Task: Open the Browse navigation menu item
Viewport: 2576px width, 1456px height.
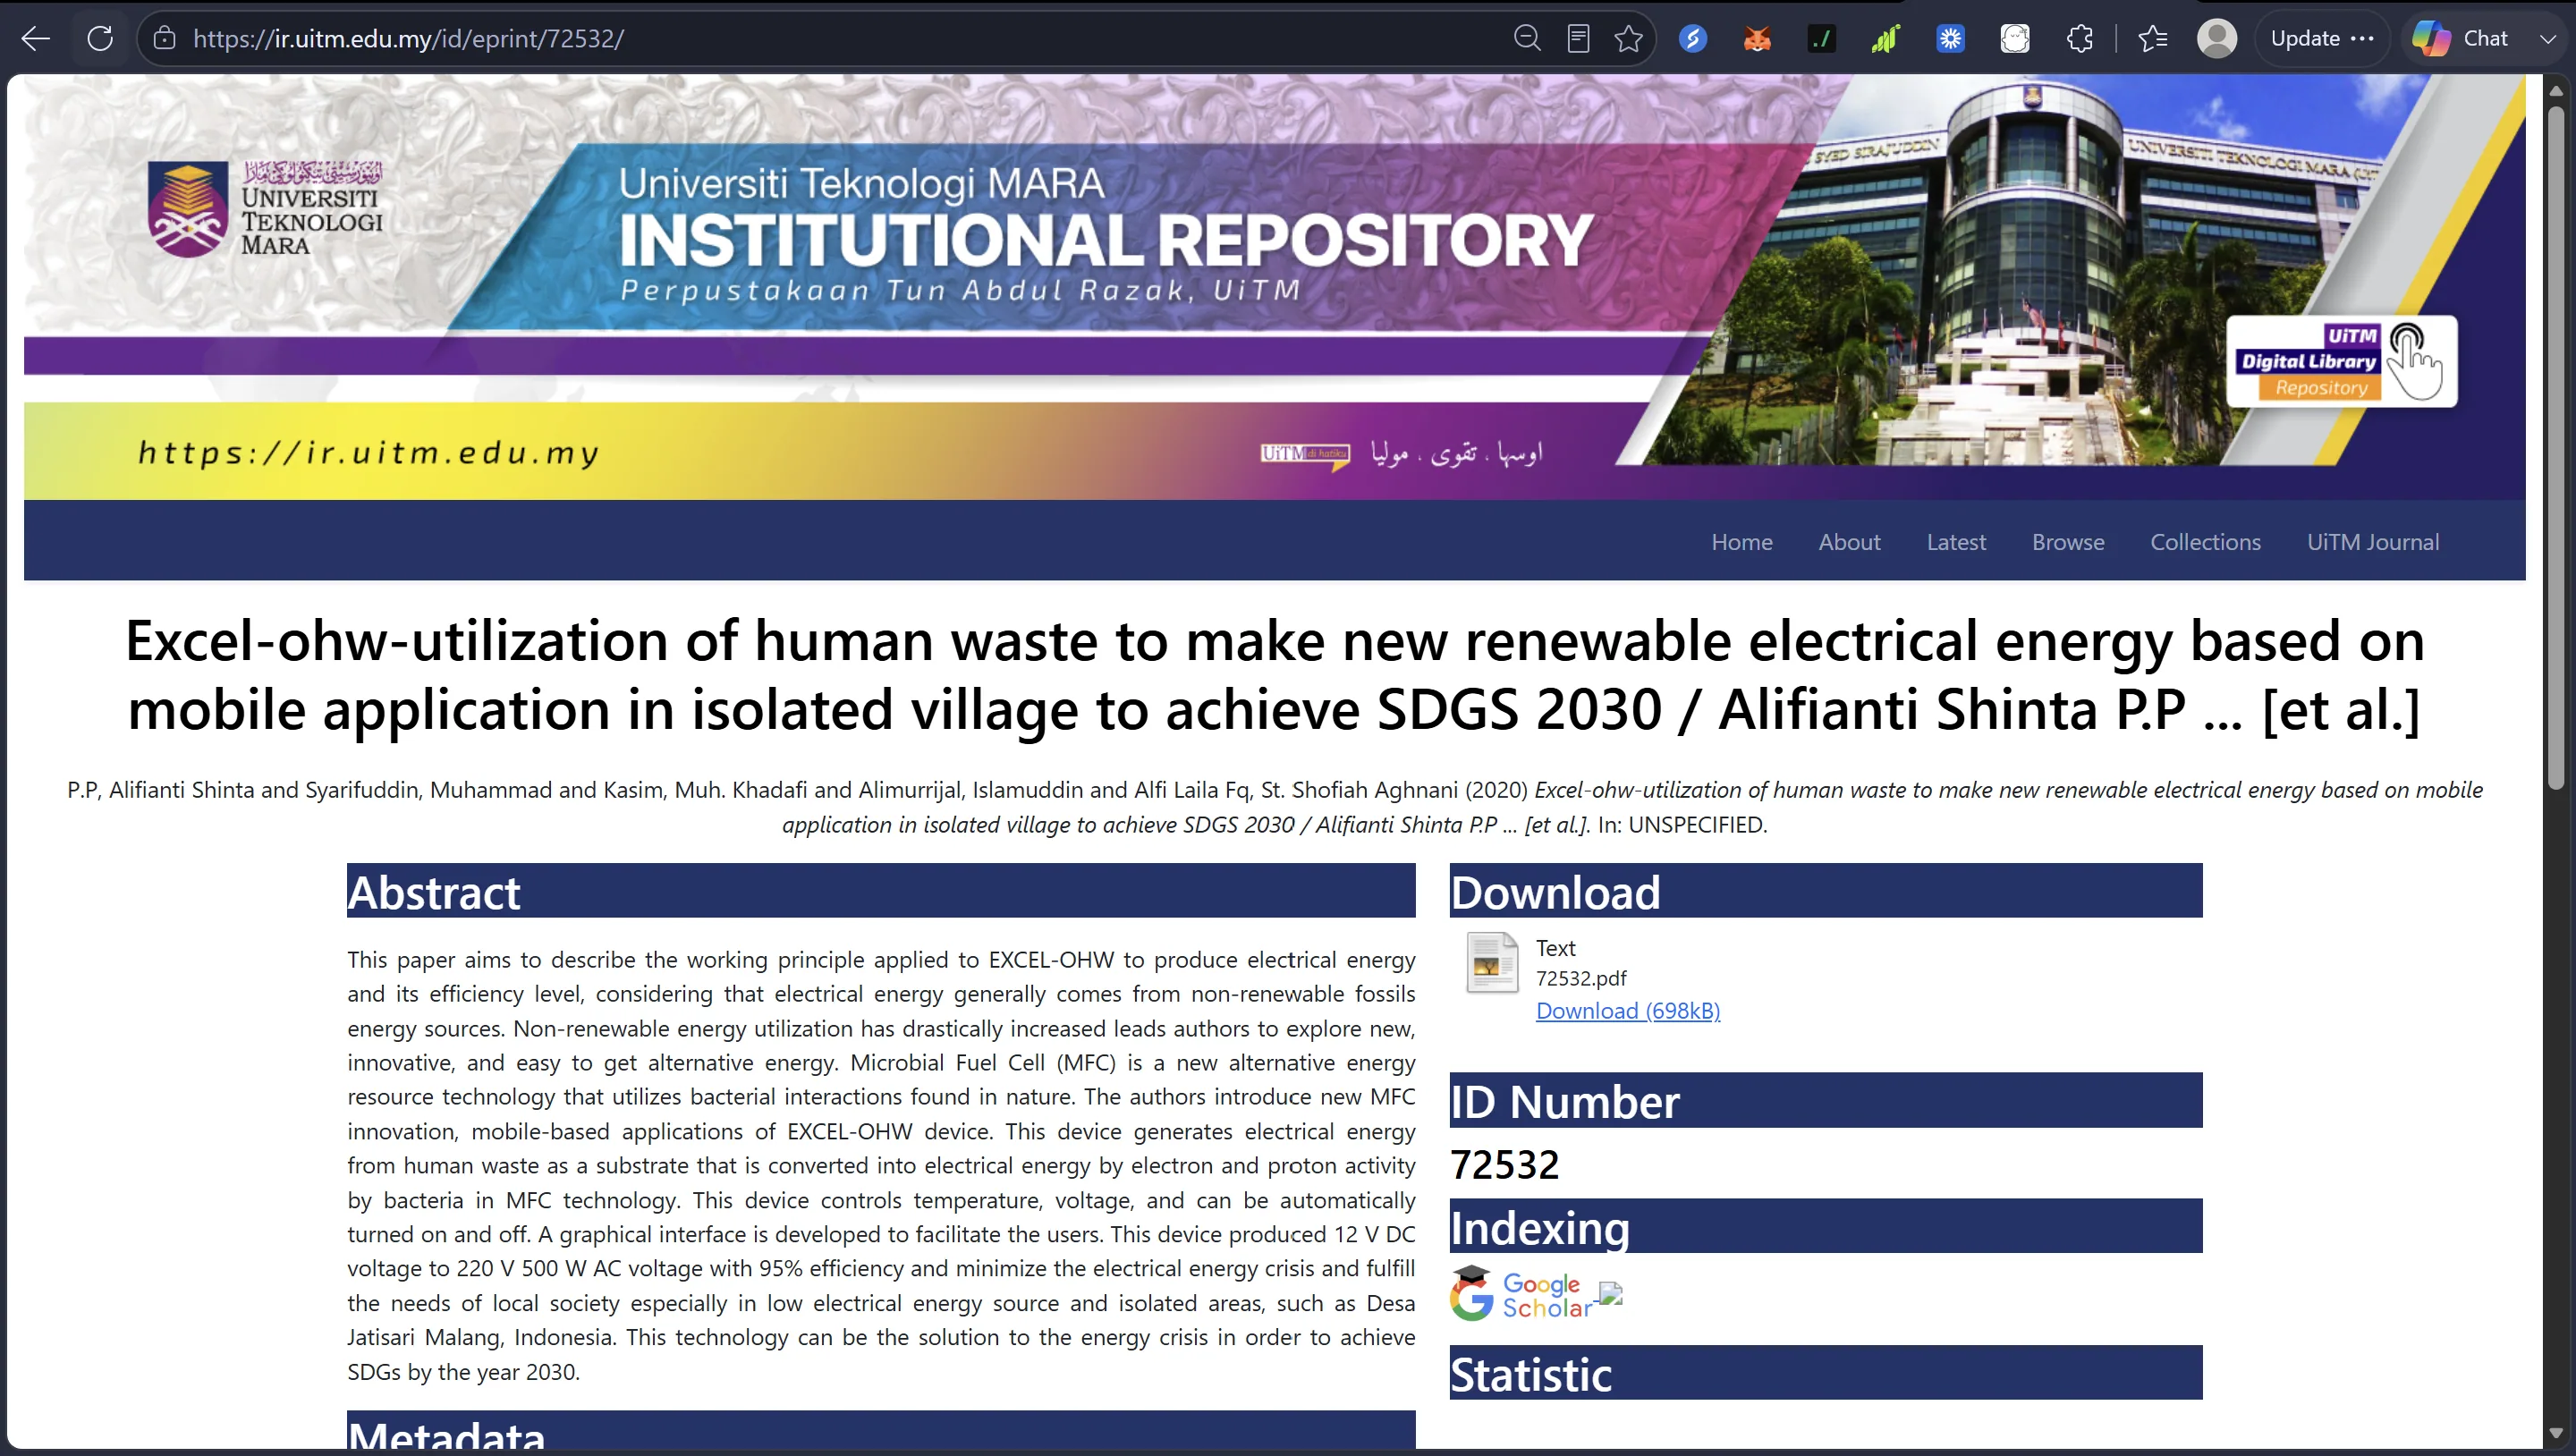Action: pos(2067,542)
